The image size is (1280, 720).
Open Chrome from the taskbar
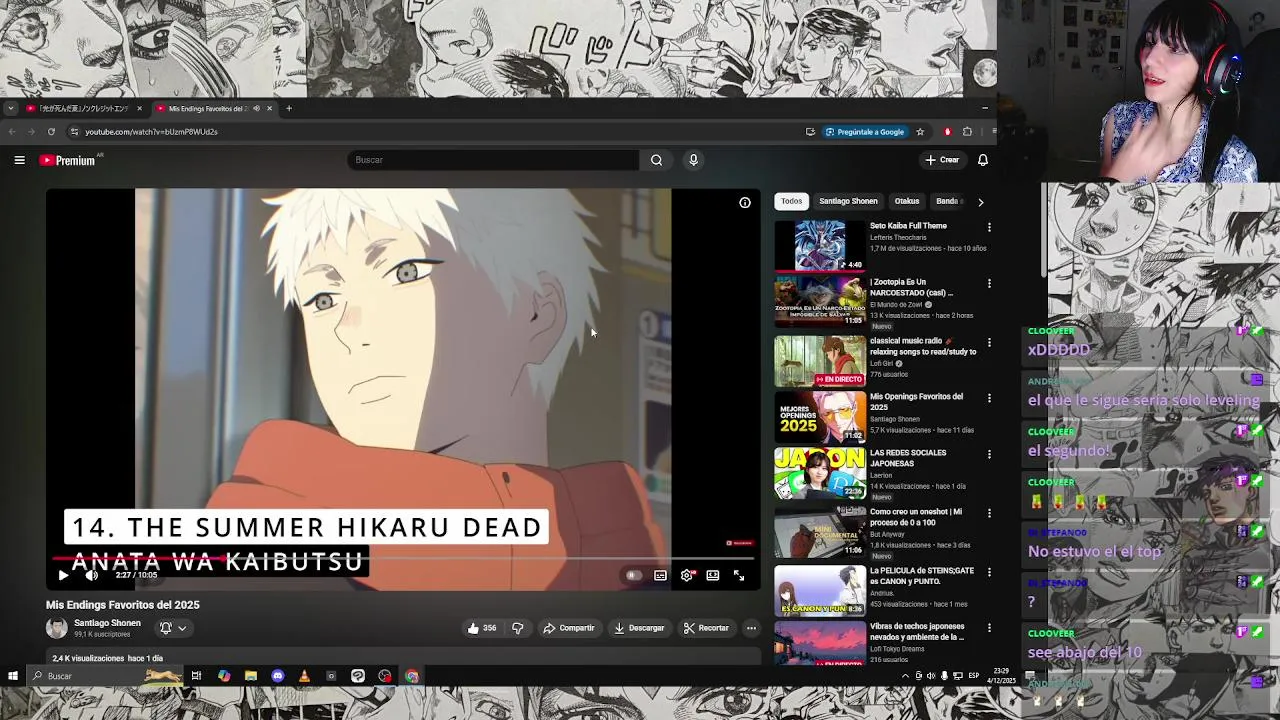tap(411, 676)
